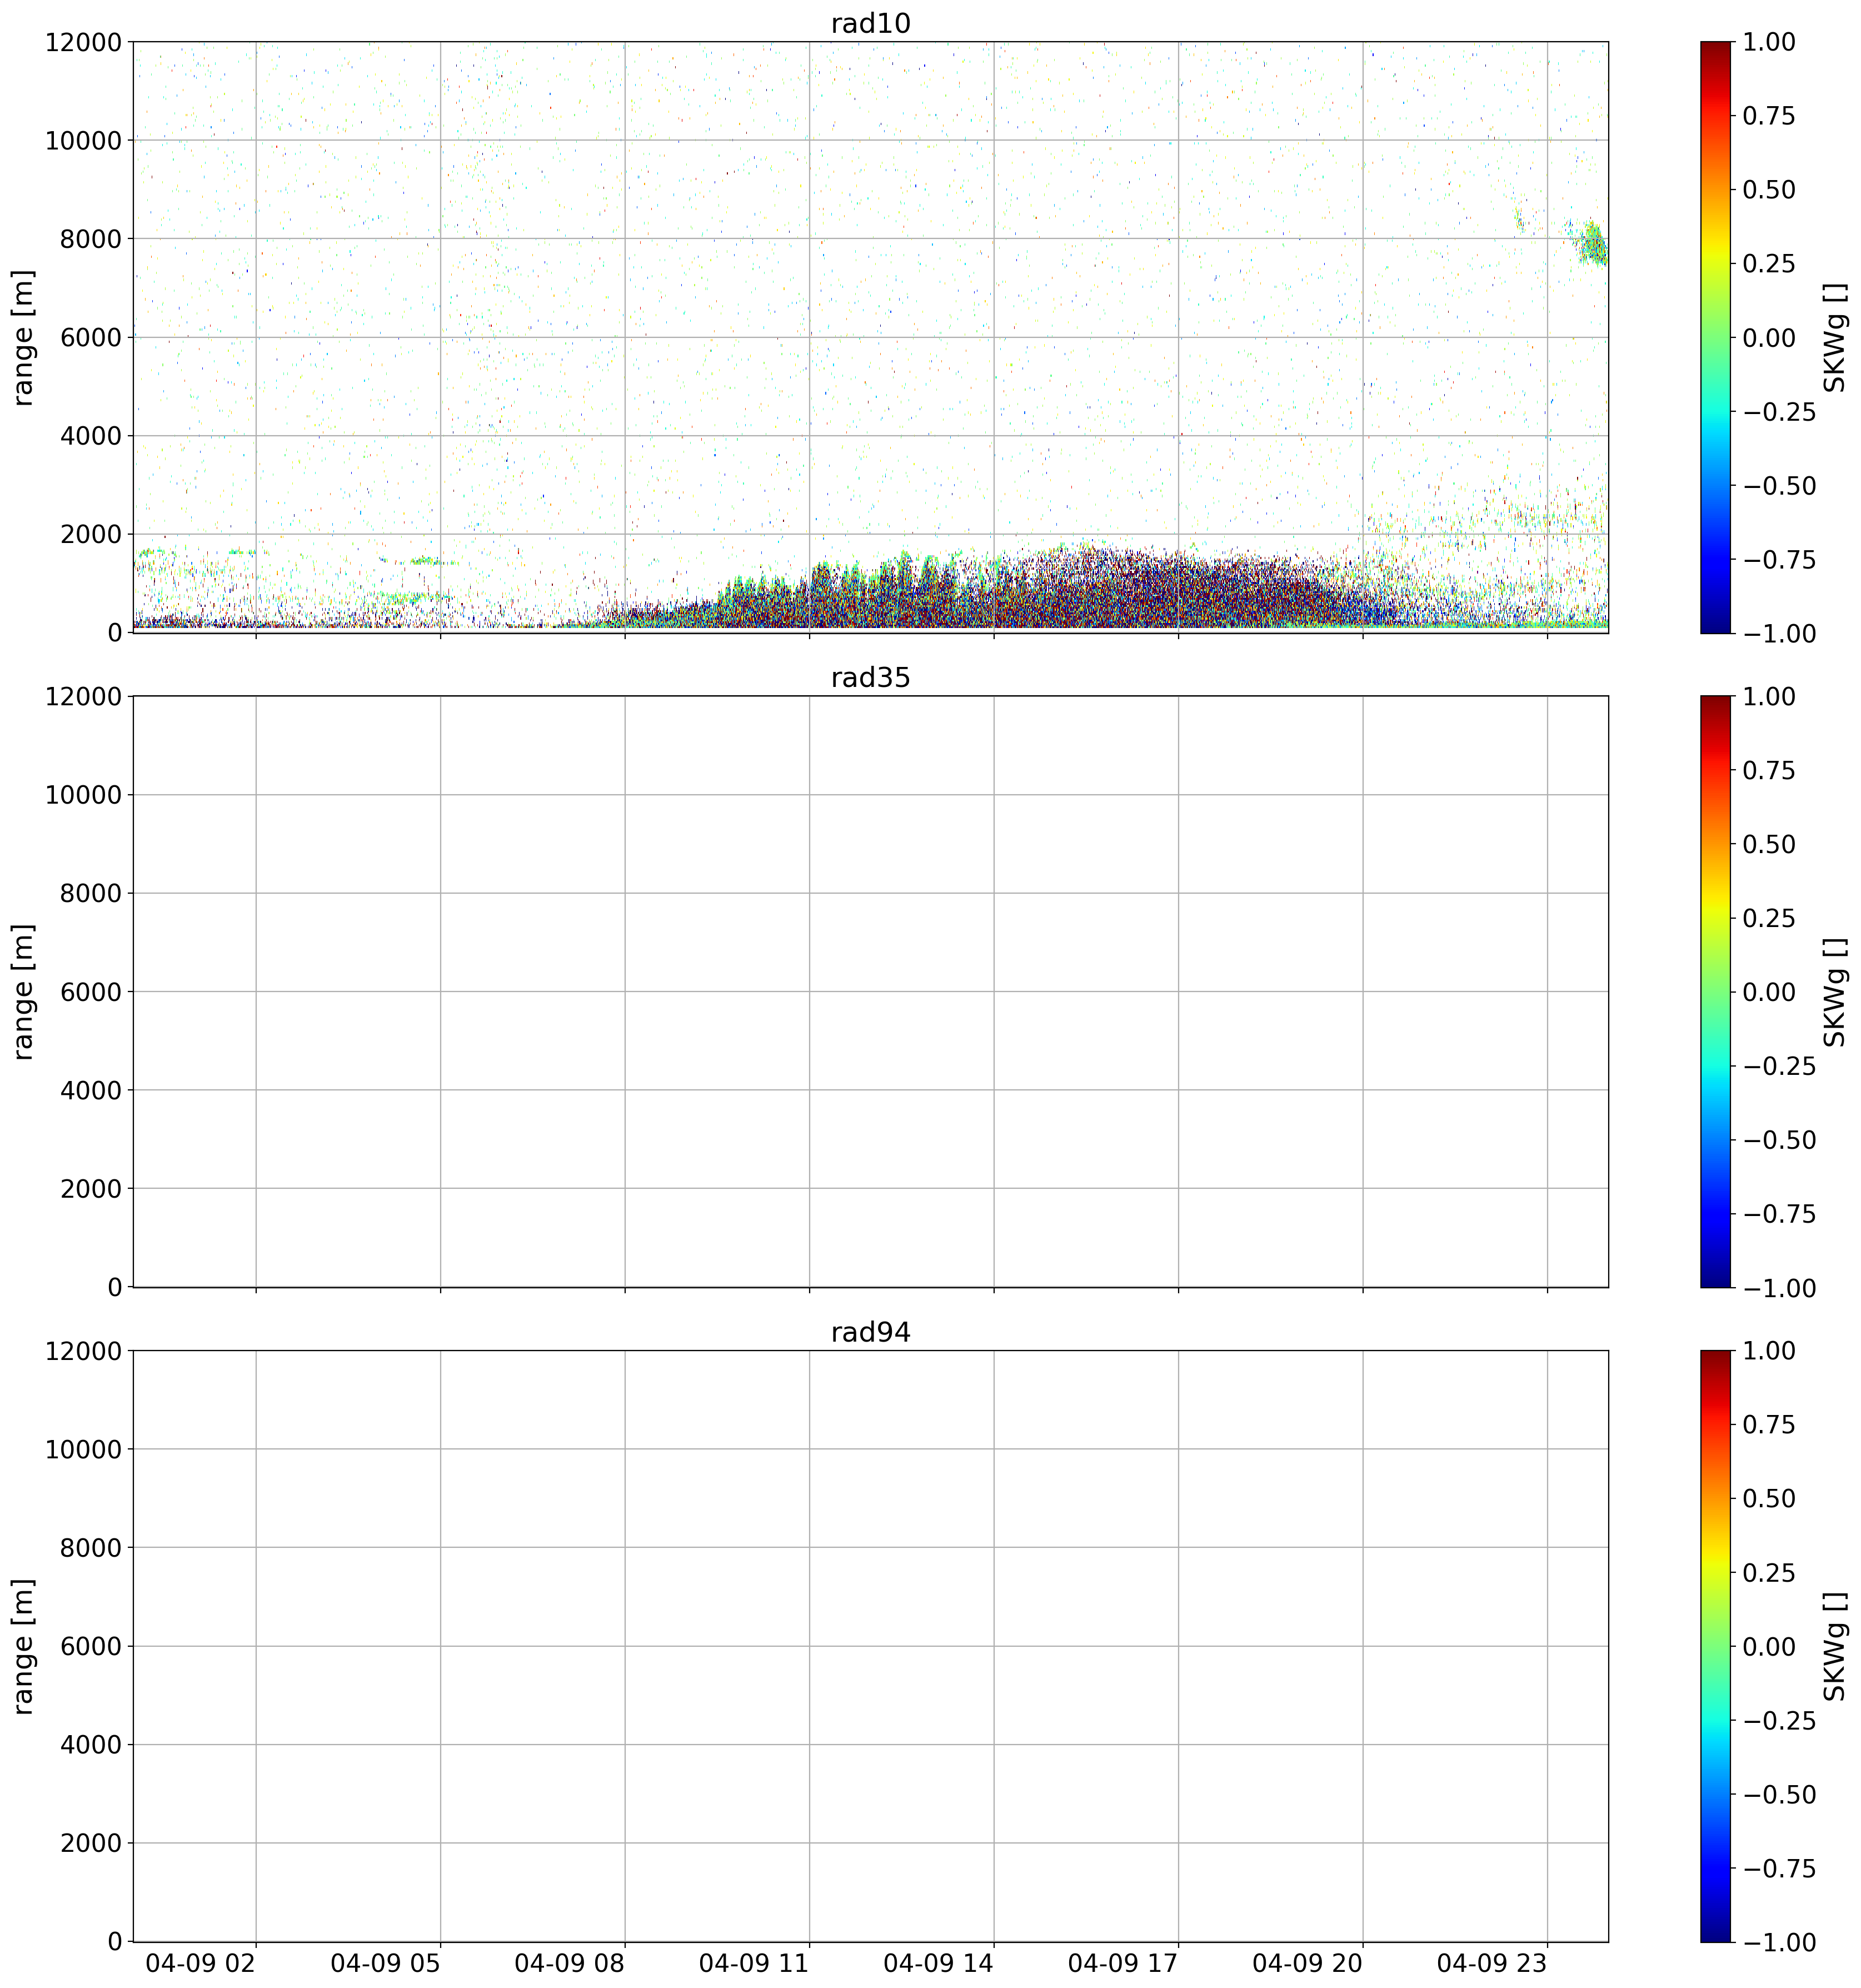The width and height of the screenshot is (1861, 1988).
Task: Click the empty rad94 plot area
Action: pos(870,1646)
